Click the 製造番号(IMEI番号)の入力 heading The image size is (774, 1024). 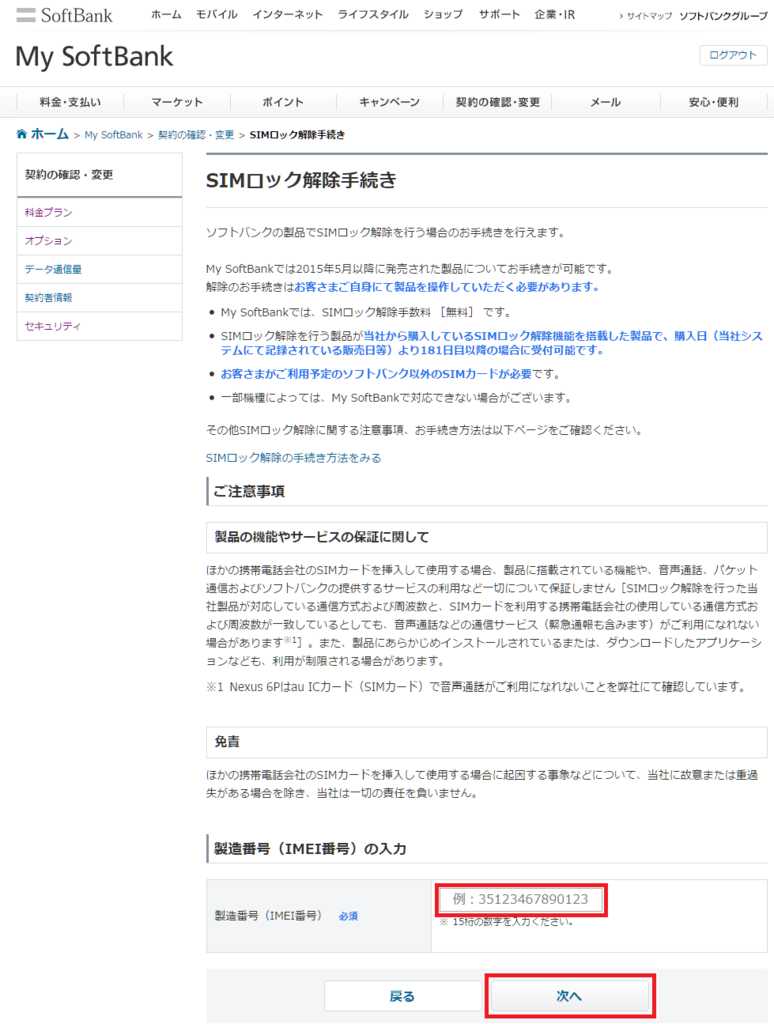tap(310, 849)
